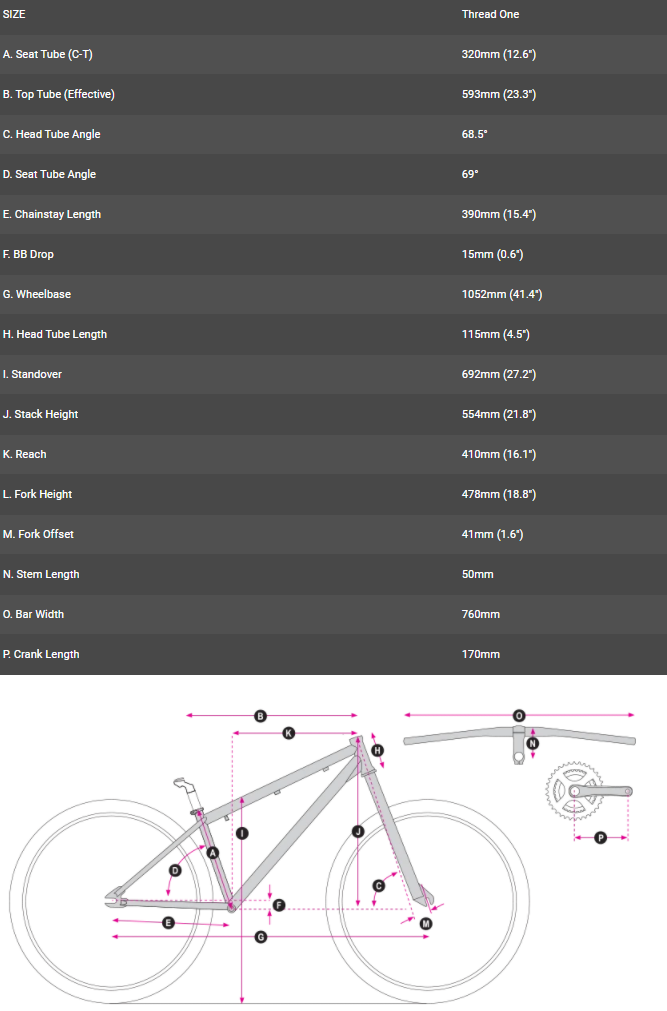
Task: Select the 'G. Wheelbase' row label
Action: (37, 294)
